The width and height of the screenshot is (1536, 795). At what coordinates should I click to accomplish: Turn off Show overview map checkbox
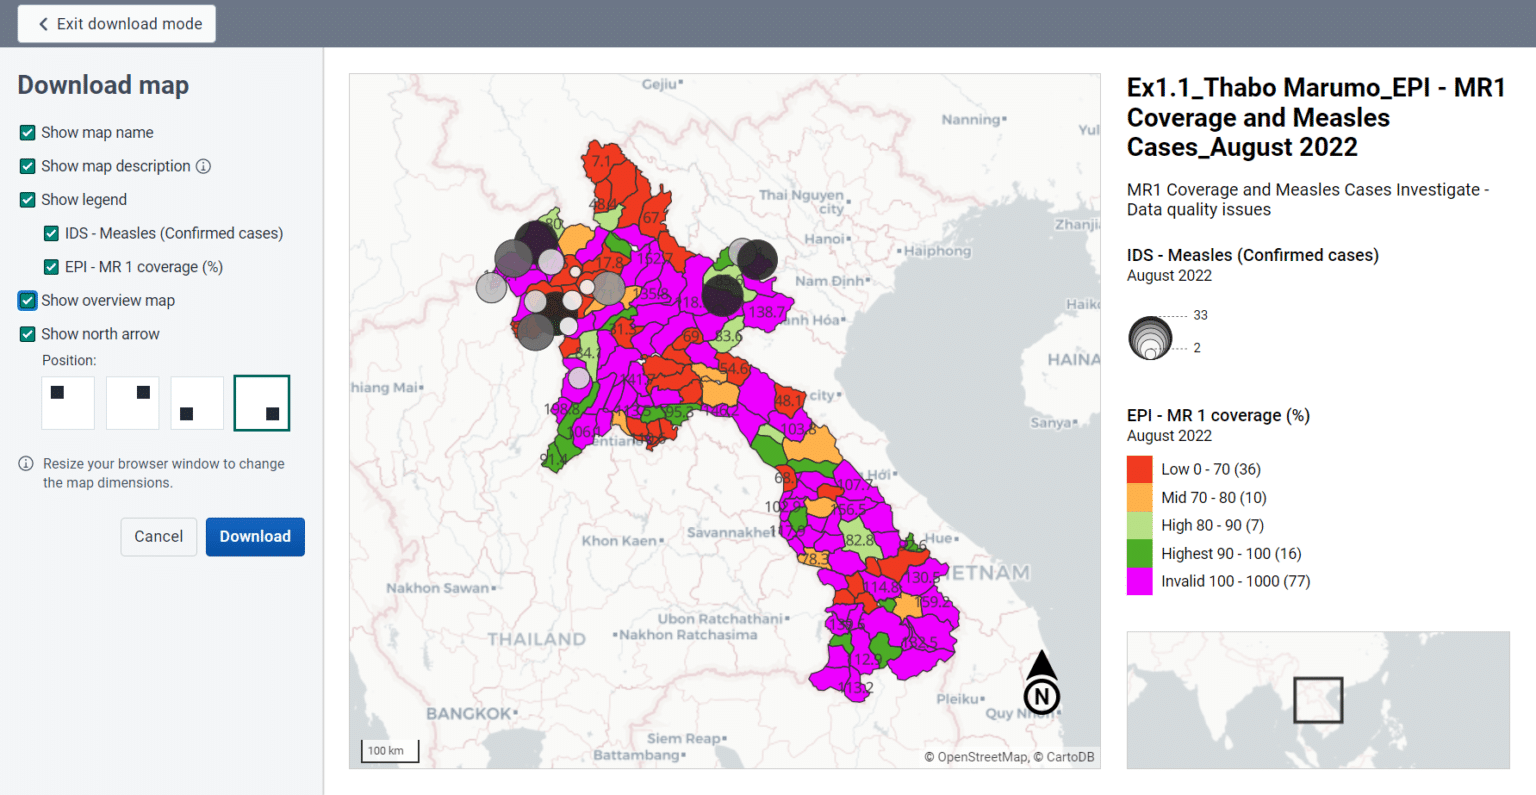28,300
